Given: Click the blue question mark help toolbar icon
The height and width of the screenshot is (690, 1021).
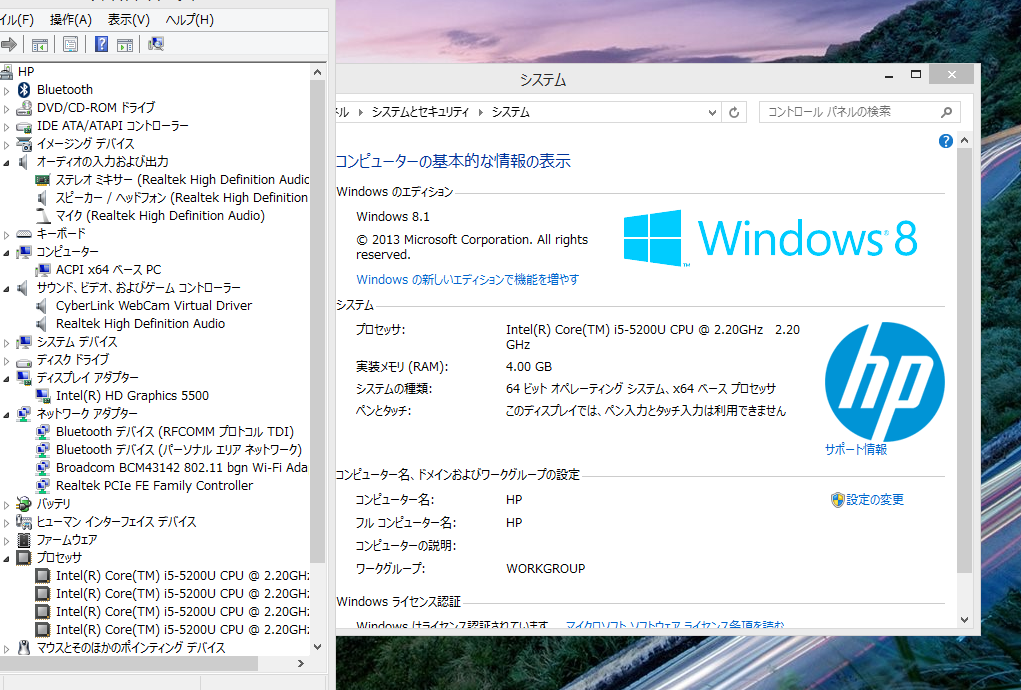Looking at the screenshot, I should click(x=102, y=44).
